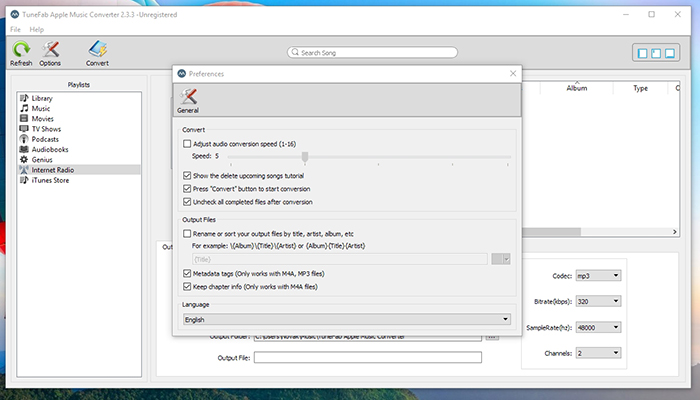Select the rightmost layout view icon
Viewport: 700px width, 400px height.
pyautogui.click(x=670, y=53)
